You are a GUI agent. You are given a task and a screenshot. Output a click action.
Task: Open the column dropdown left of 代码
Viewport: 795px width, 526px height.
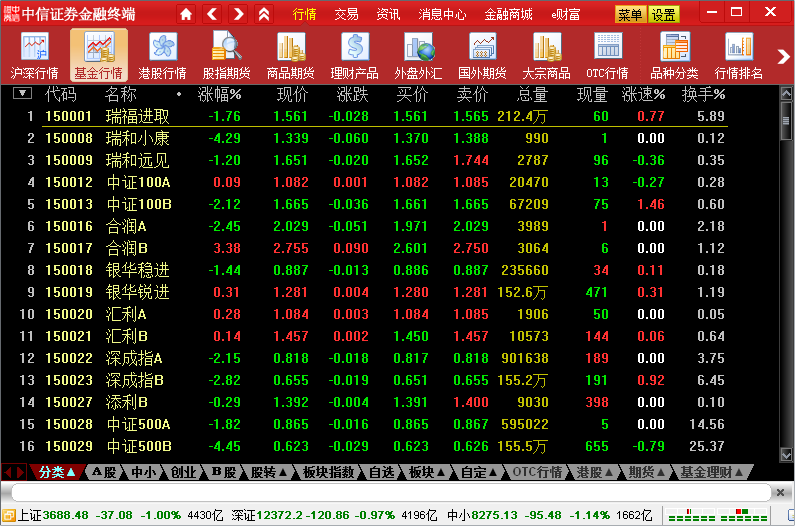22,93
